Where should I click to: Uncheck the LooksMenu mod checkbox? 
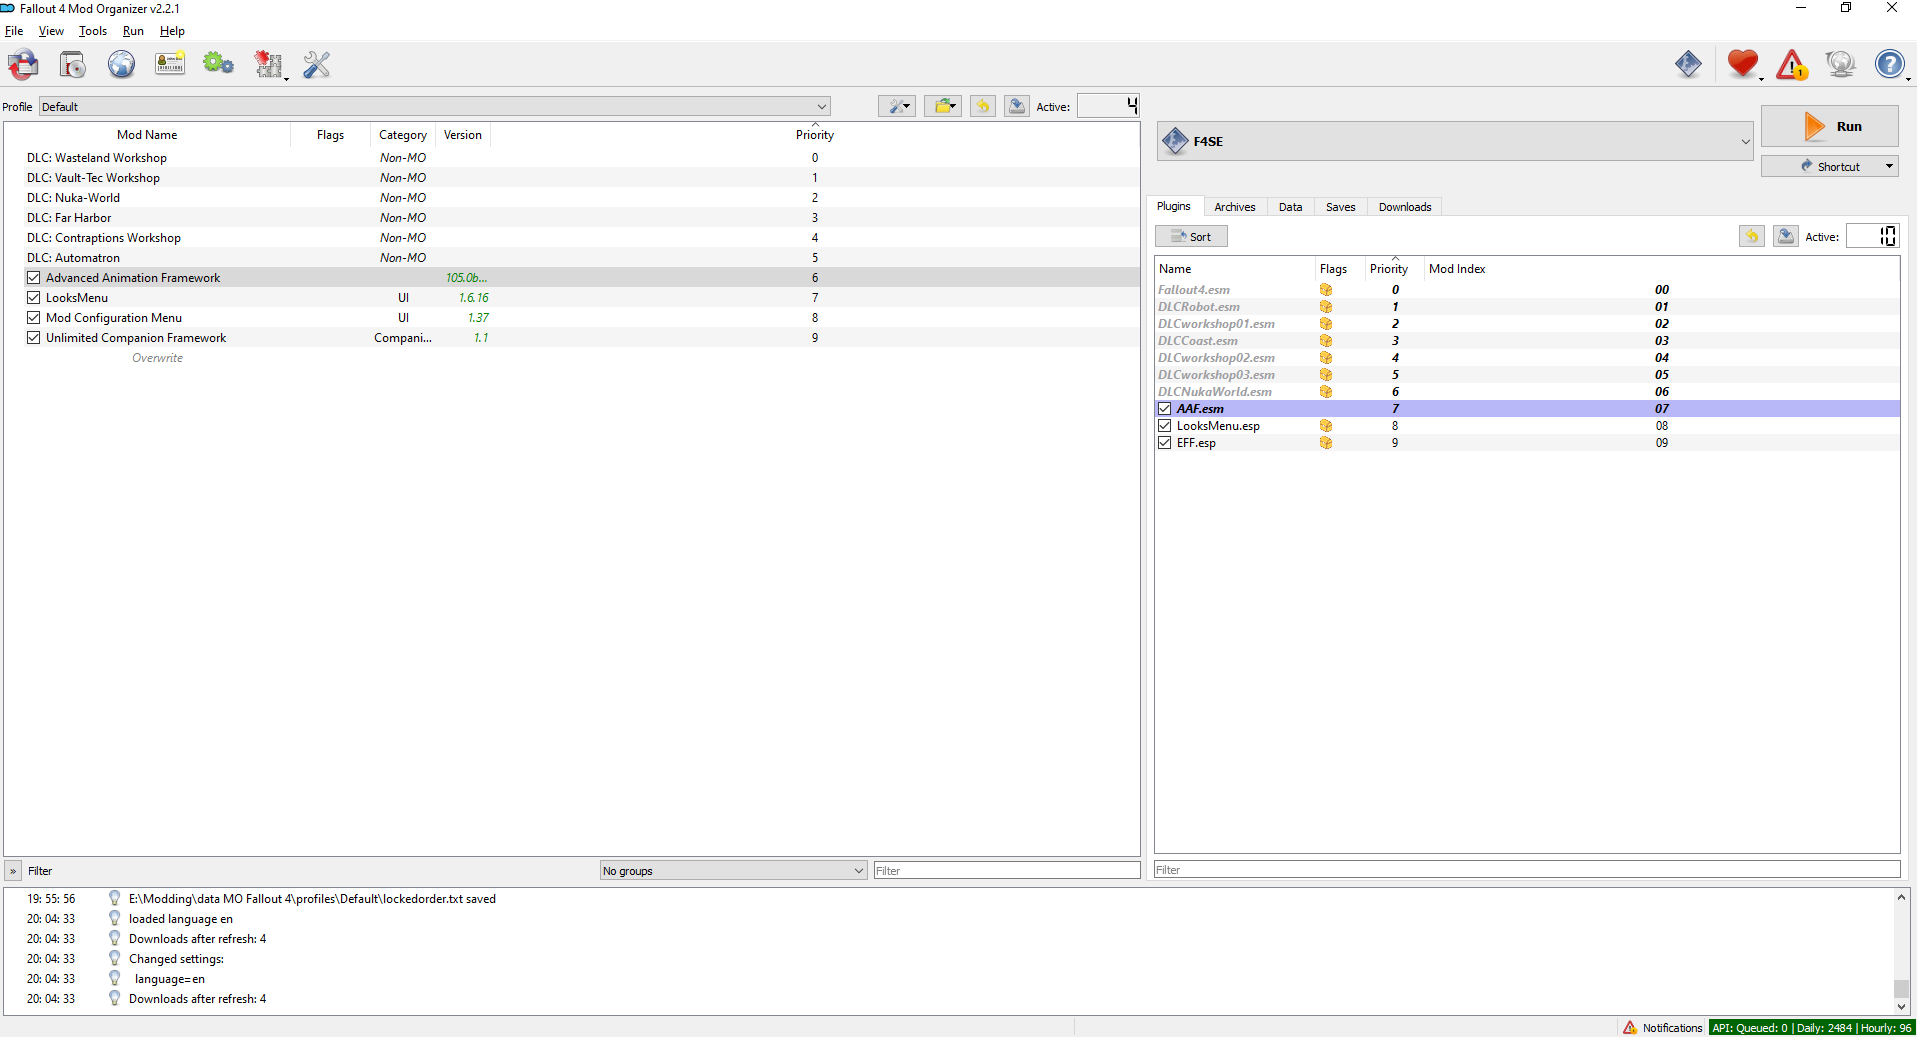click(34, 298)
